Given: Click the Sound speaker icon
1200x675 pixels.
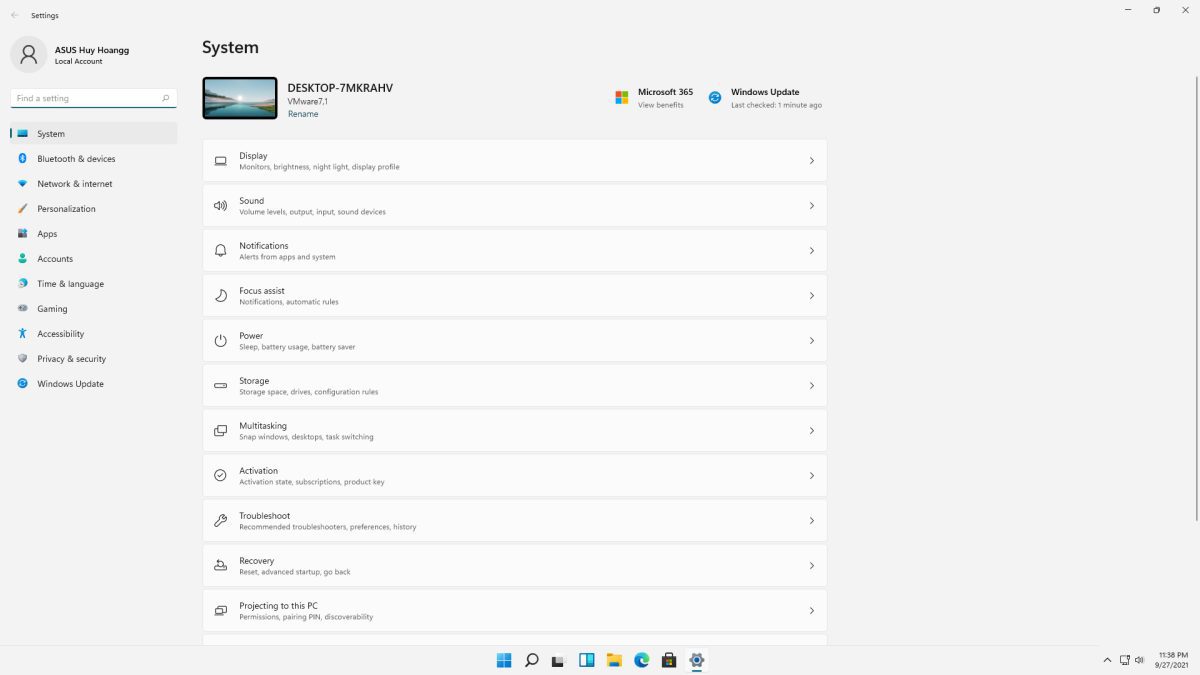Looking at the screenshot, I should coord(220,206).
